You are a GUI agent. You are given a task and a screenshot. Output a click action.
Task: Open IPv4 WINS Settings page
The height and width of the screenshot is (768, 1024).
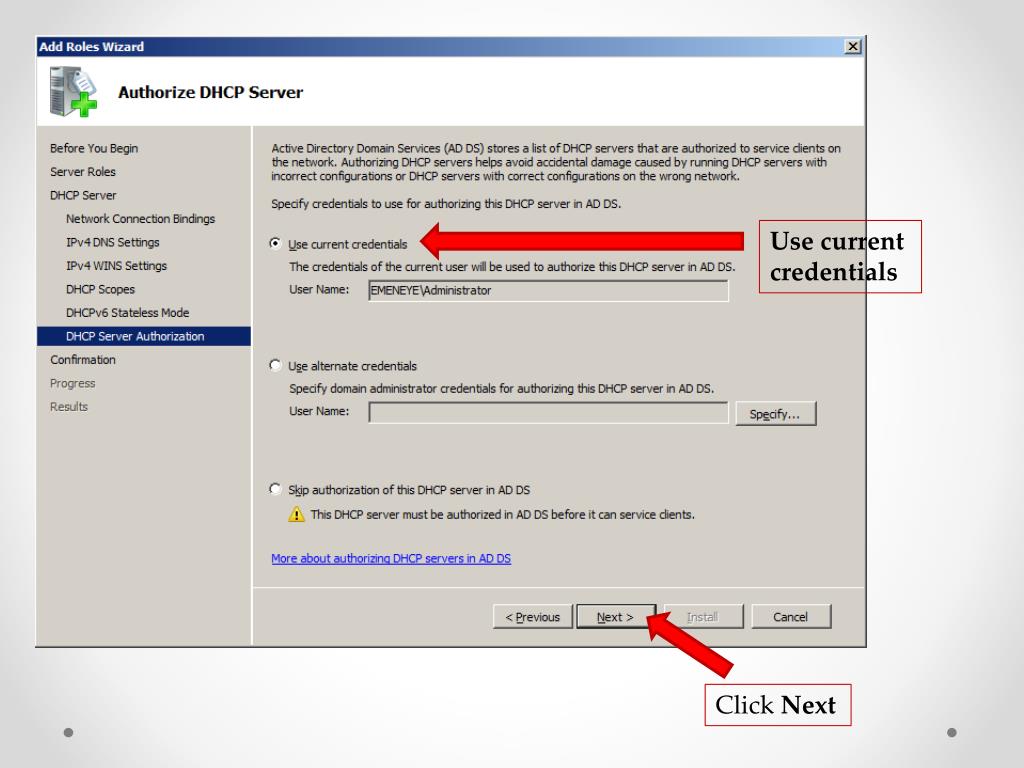[116, 266]
